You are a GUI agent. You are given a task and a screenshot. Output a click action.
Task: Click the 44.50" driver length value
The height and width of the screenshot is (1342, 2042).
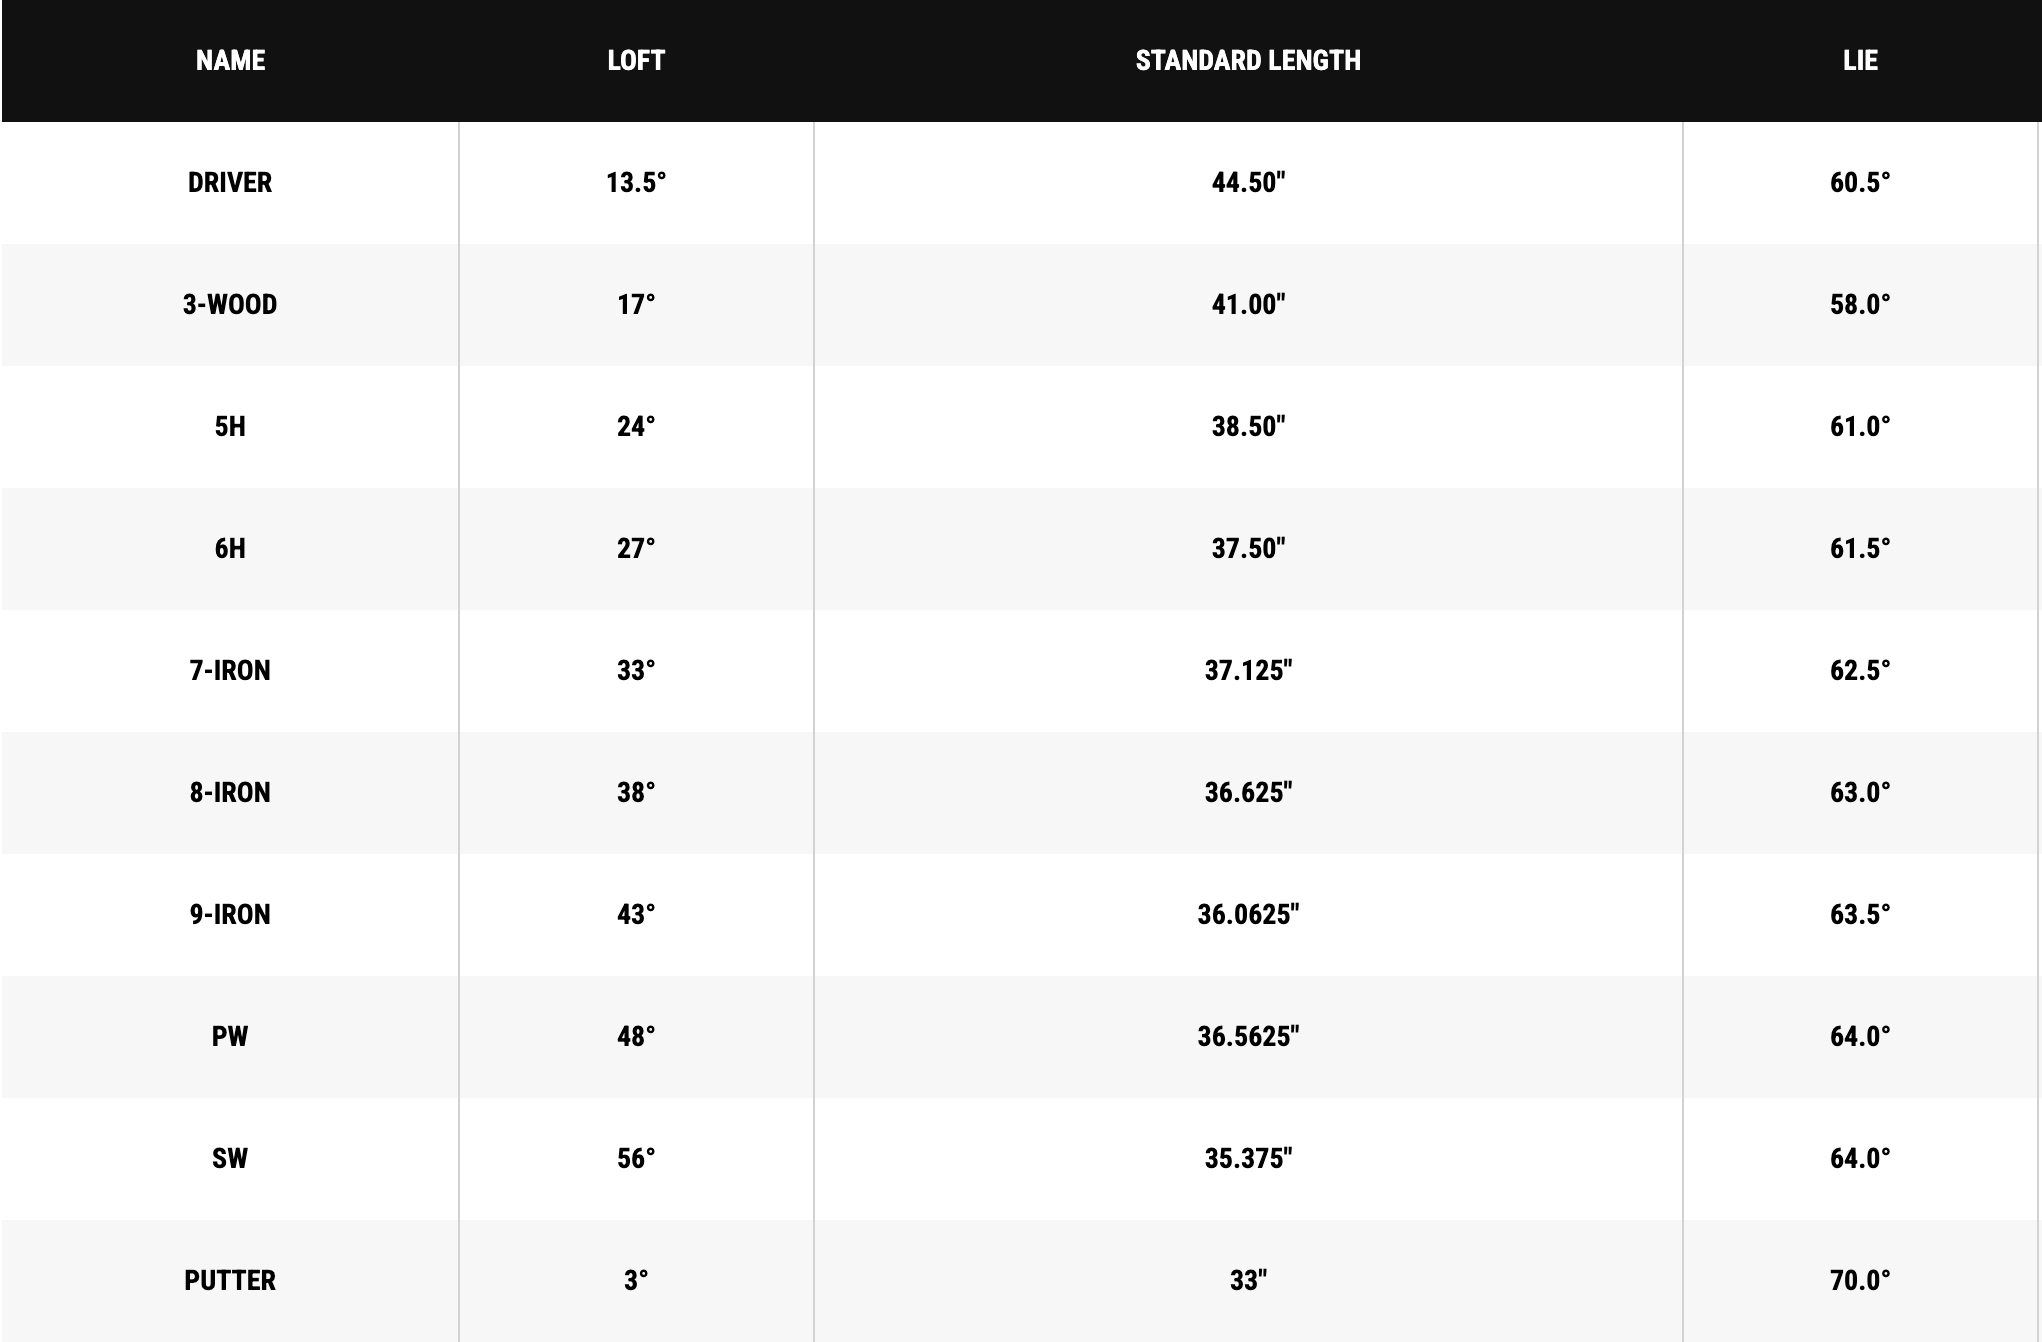pyautogui.click(x=1248, y=182)
